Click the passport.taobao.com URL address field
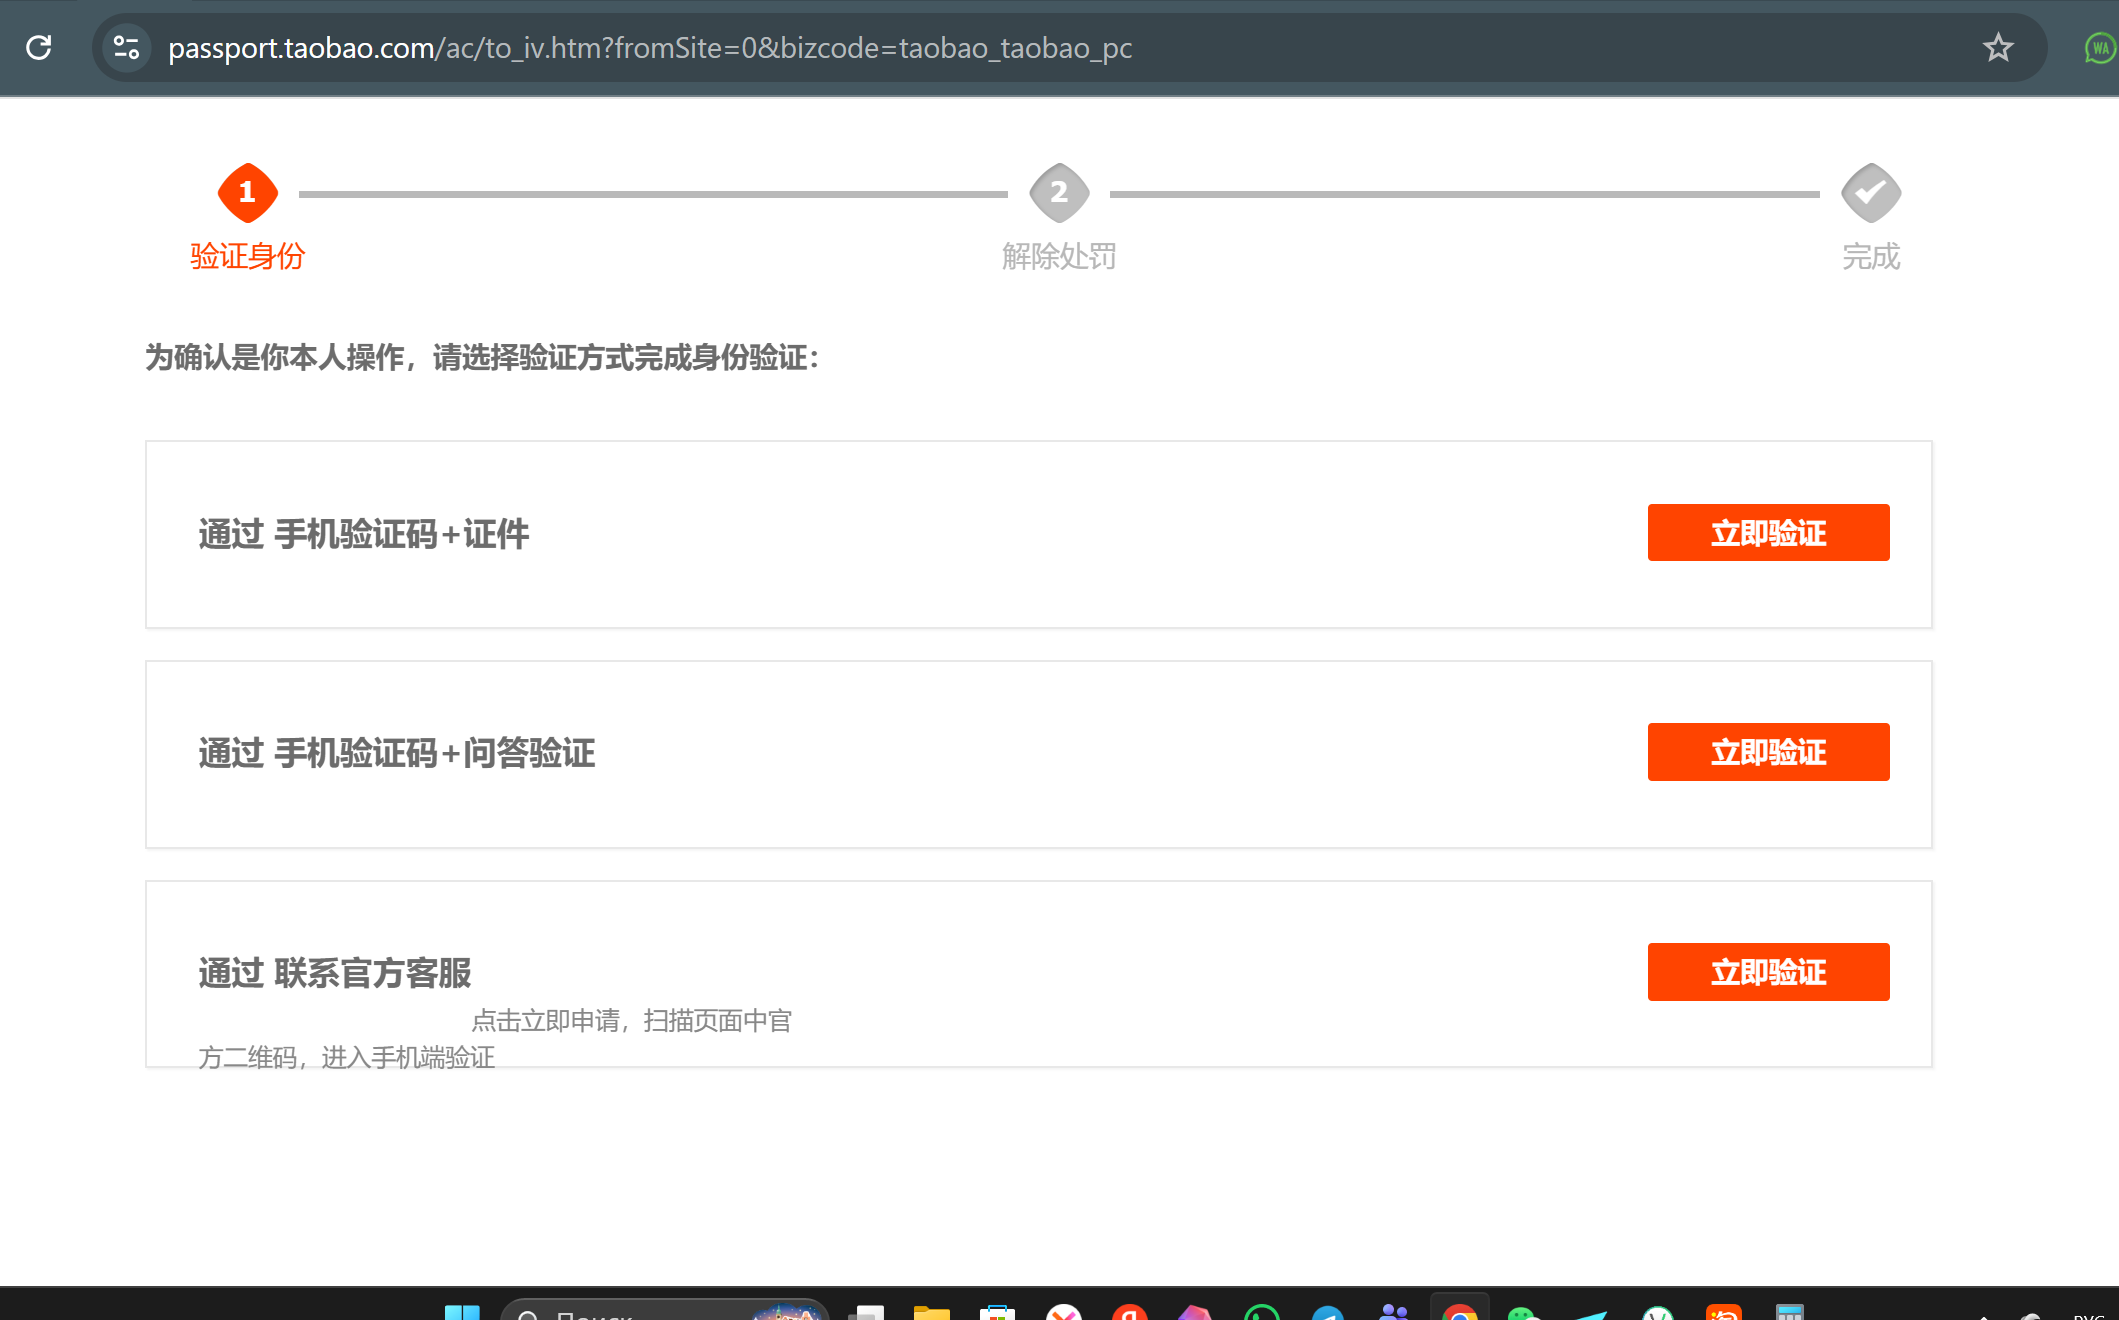The image size is (2119, 1320). click(650, 47)
